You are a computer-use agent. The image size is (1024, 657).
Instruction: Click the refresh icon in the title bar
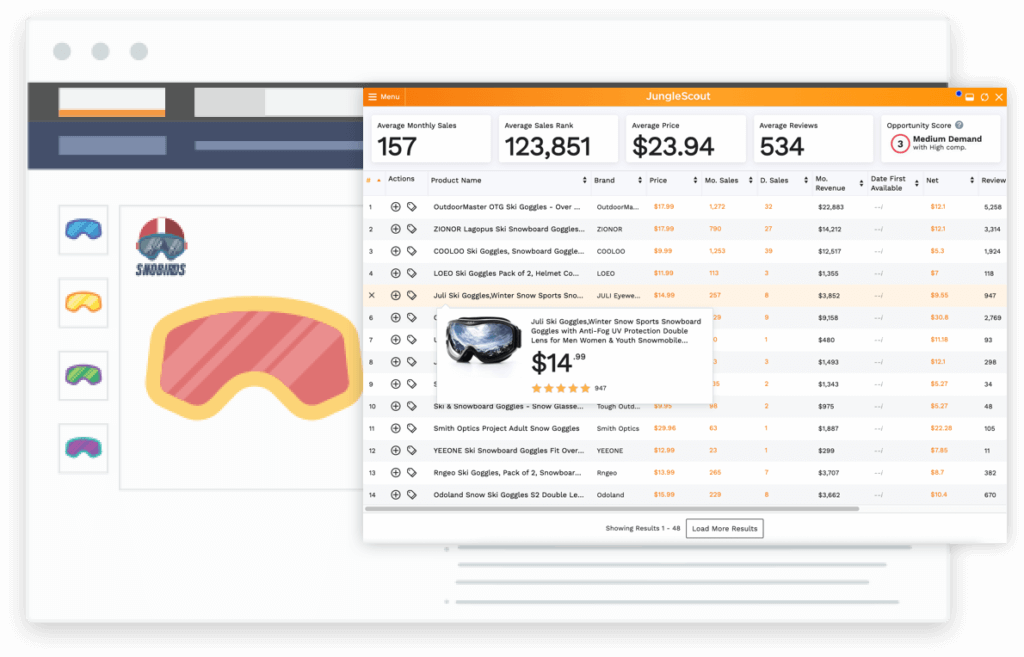985,97
